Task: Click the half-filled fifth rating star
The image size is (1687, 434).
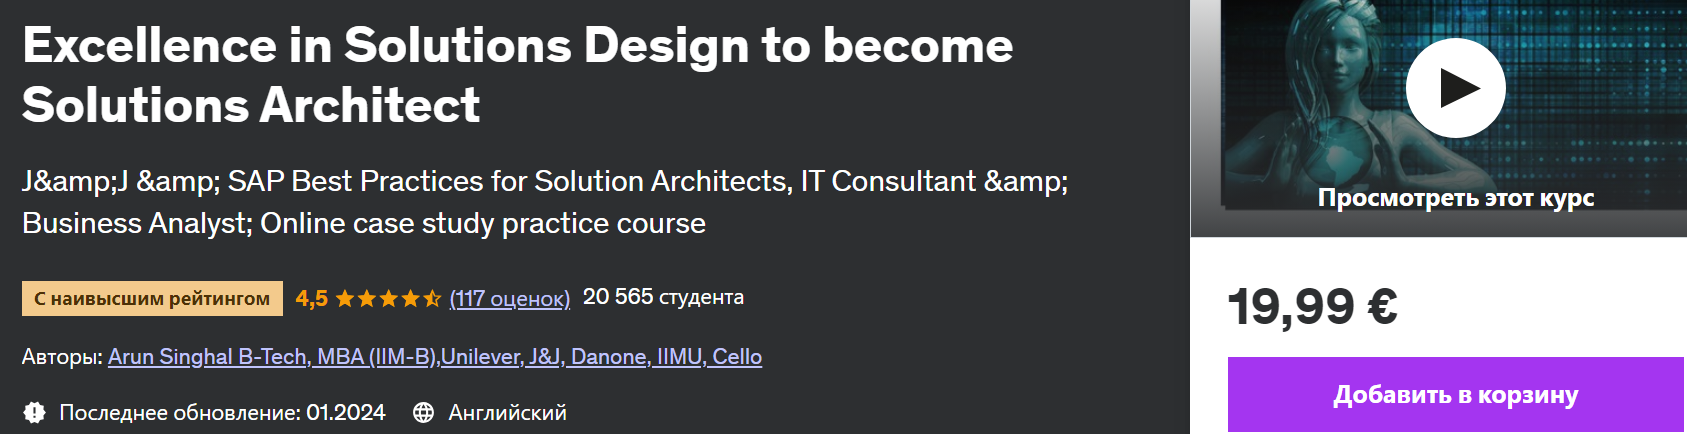Action: tap(432, 298)
